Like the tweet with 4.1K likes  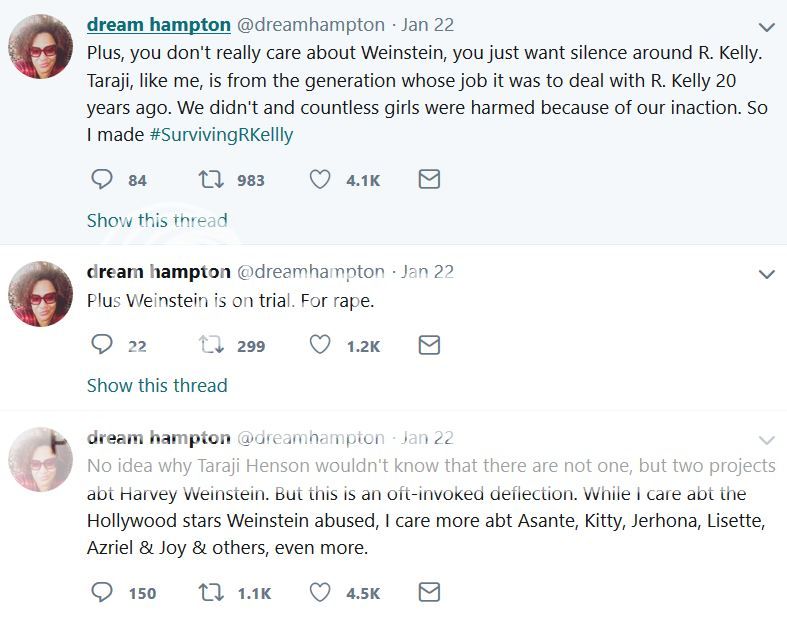click(320, 180)
